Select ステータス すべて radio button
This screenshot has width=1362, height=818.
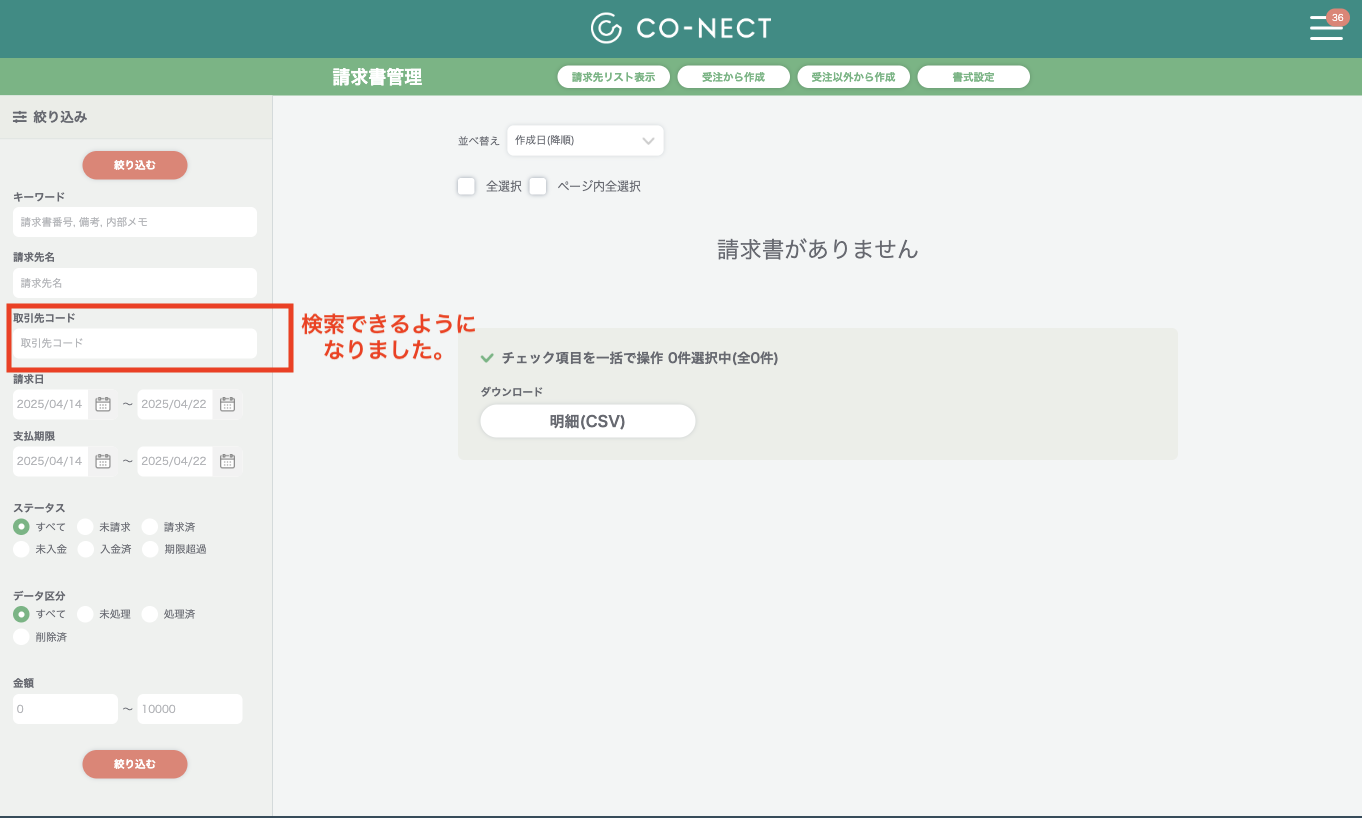21,526
